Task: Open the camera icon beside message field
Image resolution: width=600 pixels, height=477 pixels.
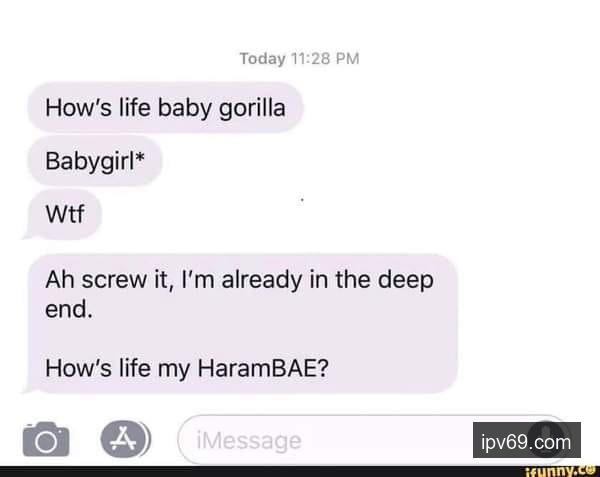Action: coord(46,439)
